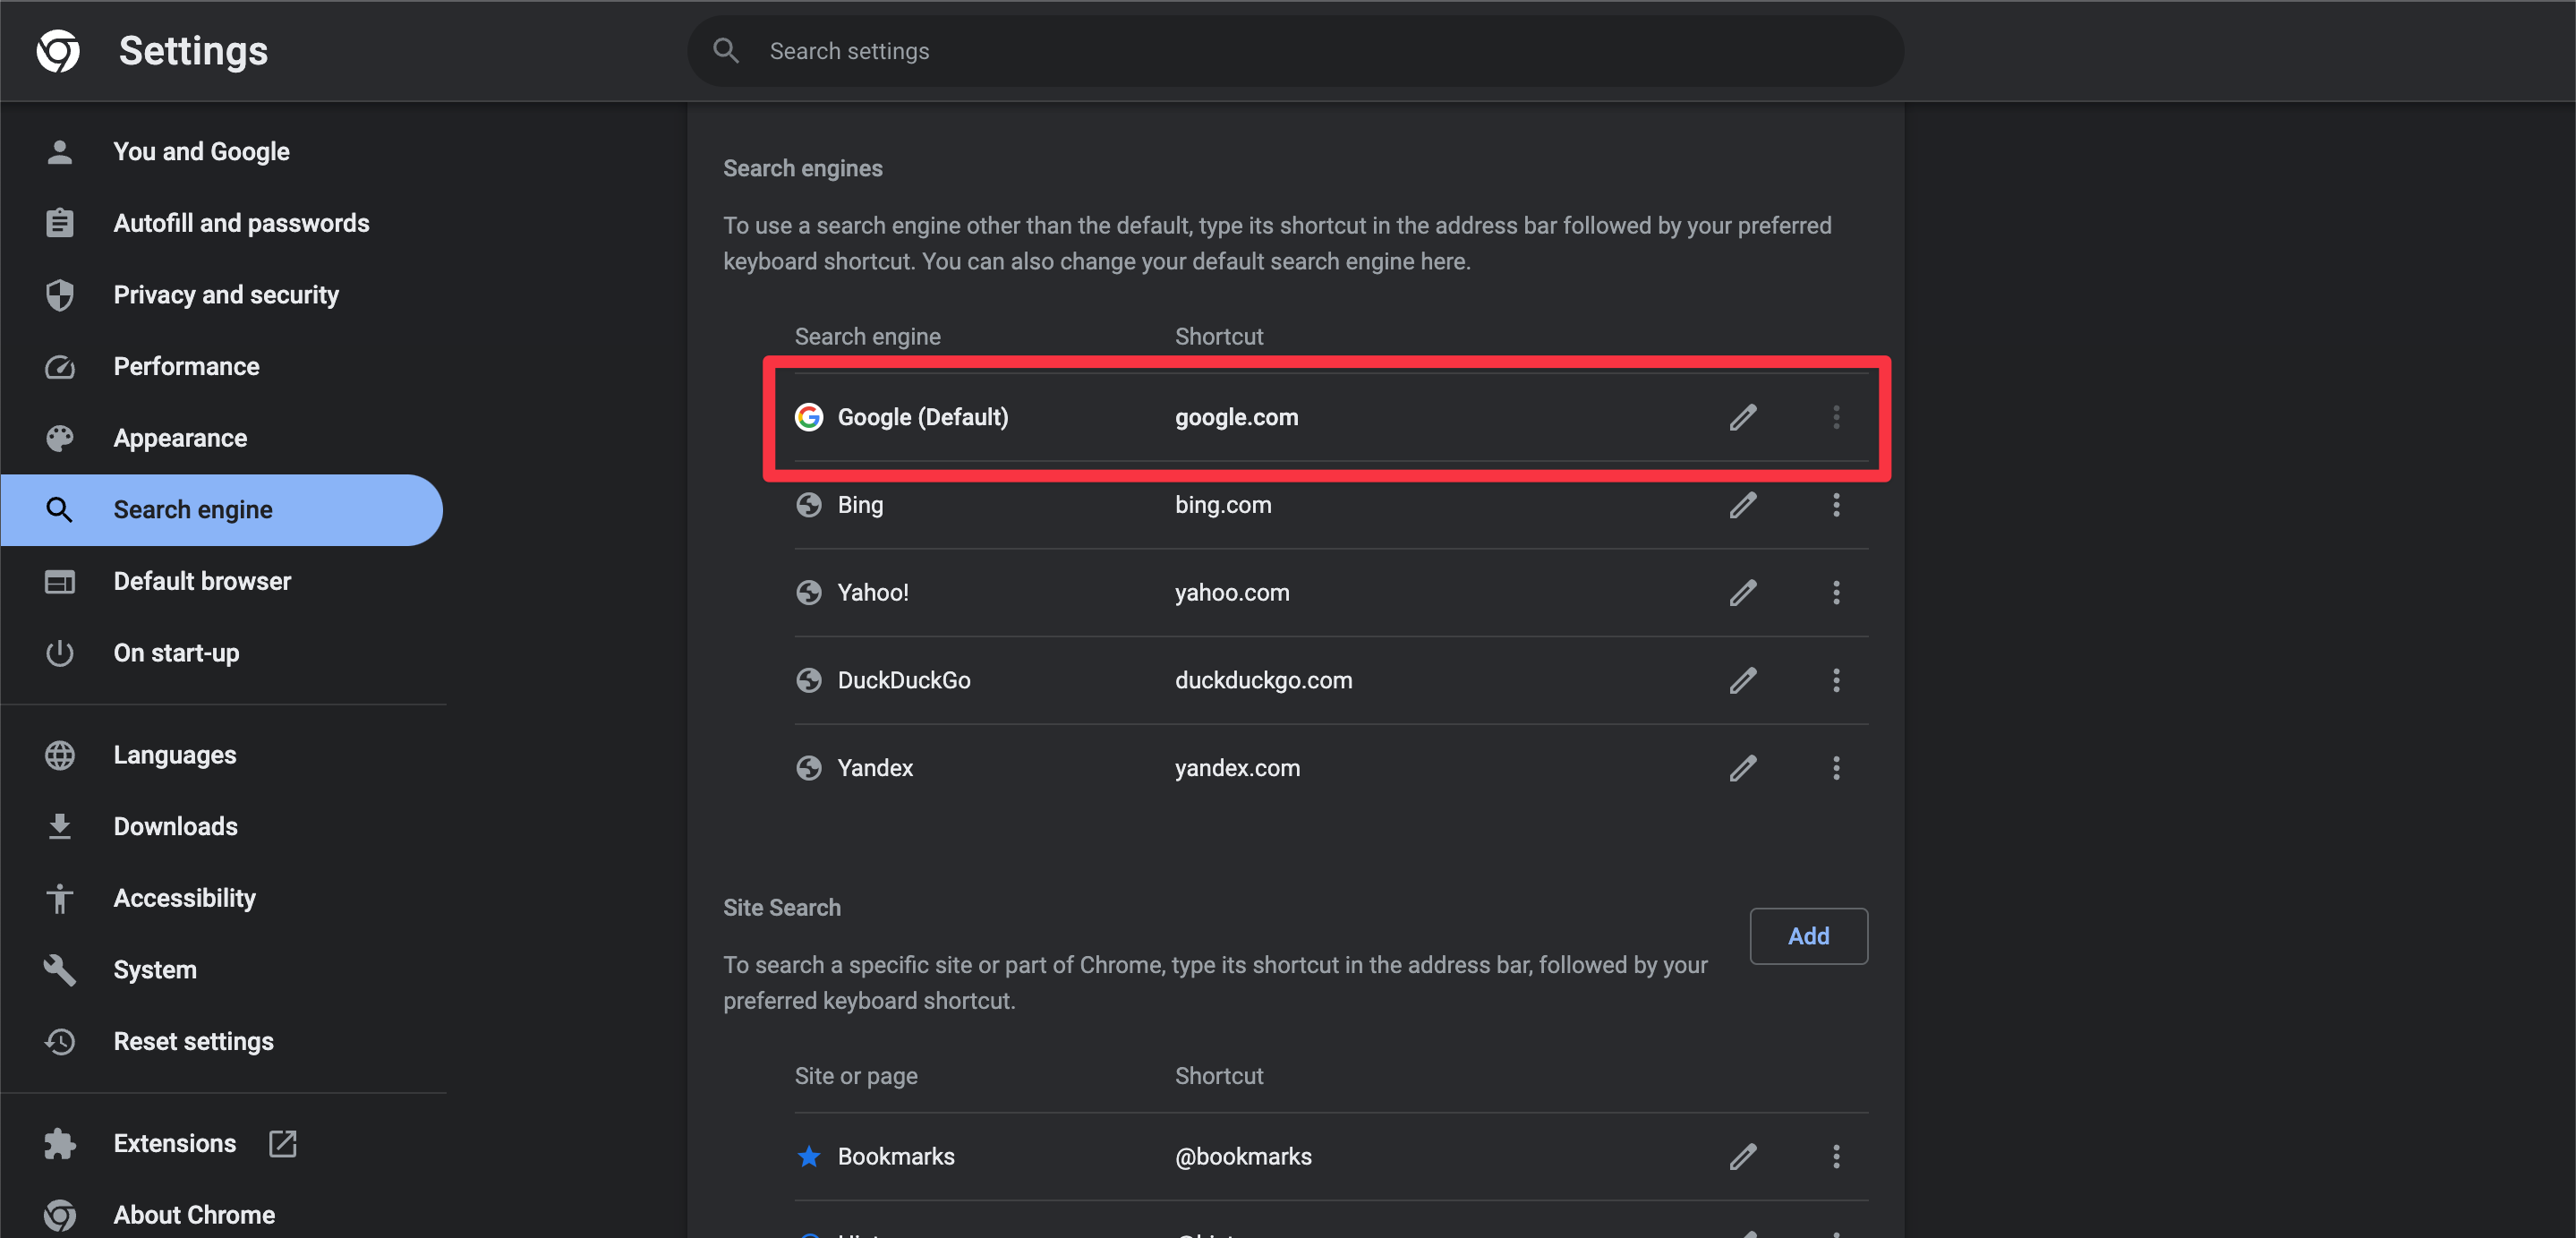The height and width of the screenshot is (1238, 2576).
Task: Open the three-dot menu for Yandex
Action: click(1837, 767)
